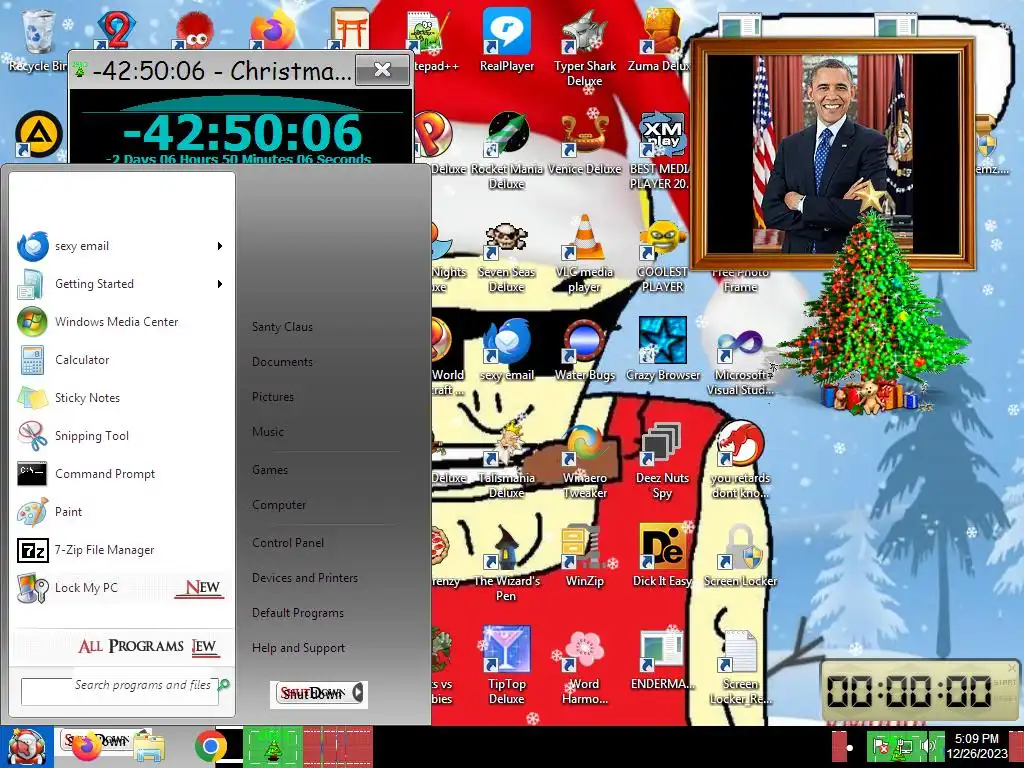Image resolution: width=1024 pixels, height=768 pixels.
Task: Open Default Programs link
Action: (x=298, y=613)
